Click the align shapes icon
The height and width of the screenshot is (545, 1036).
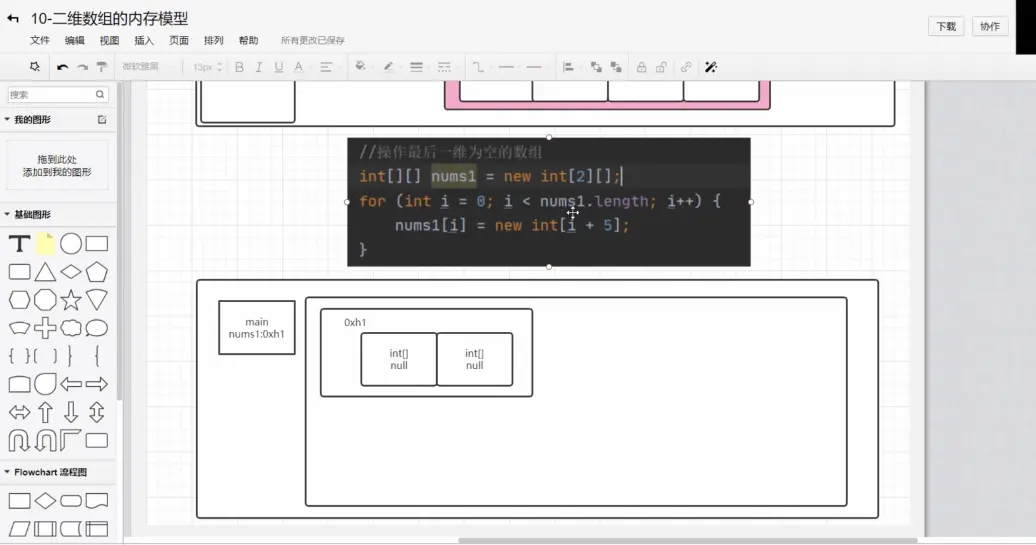pyautogui.click(x=568, y=67)
